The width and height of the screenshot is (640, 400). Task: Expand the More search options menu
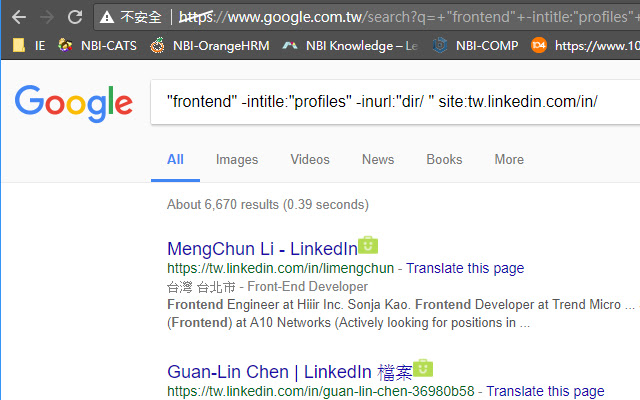[x=509, y=159]
